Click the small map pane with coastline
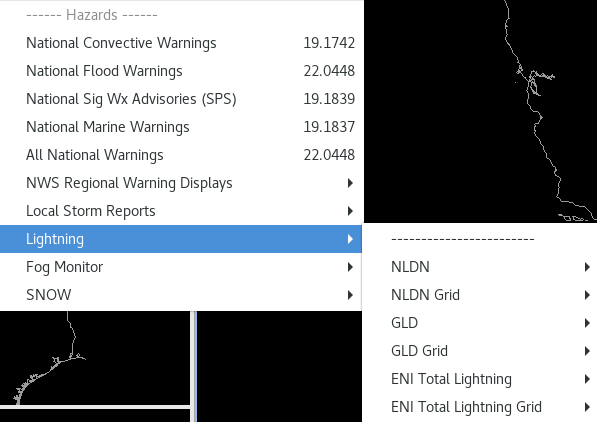 pyautogui.click(x=95, y=358)
